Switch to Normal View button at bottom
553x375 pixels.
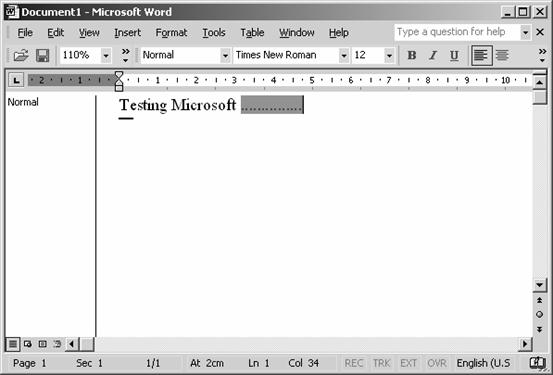[x=13, y=344]
